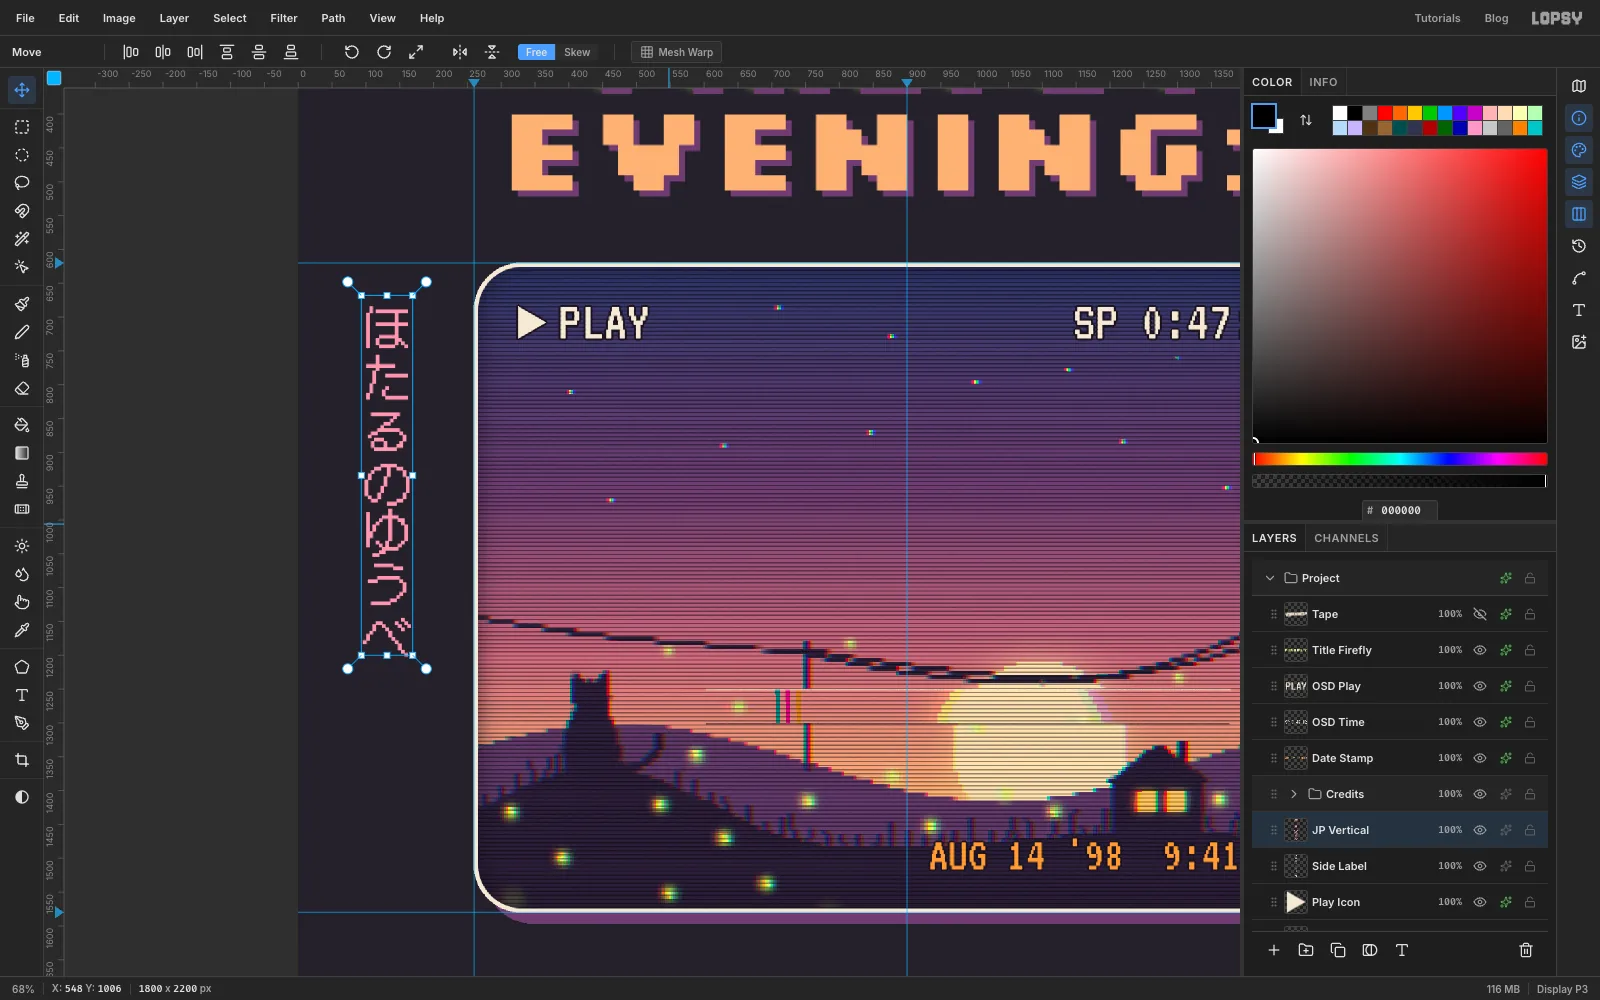Image resolution: width=1600 pixels, height=1000 pixels.
Task: Duplicate layer icon in layers footer
Action: point(1338,950)
